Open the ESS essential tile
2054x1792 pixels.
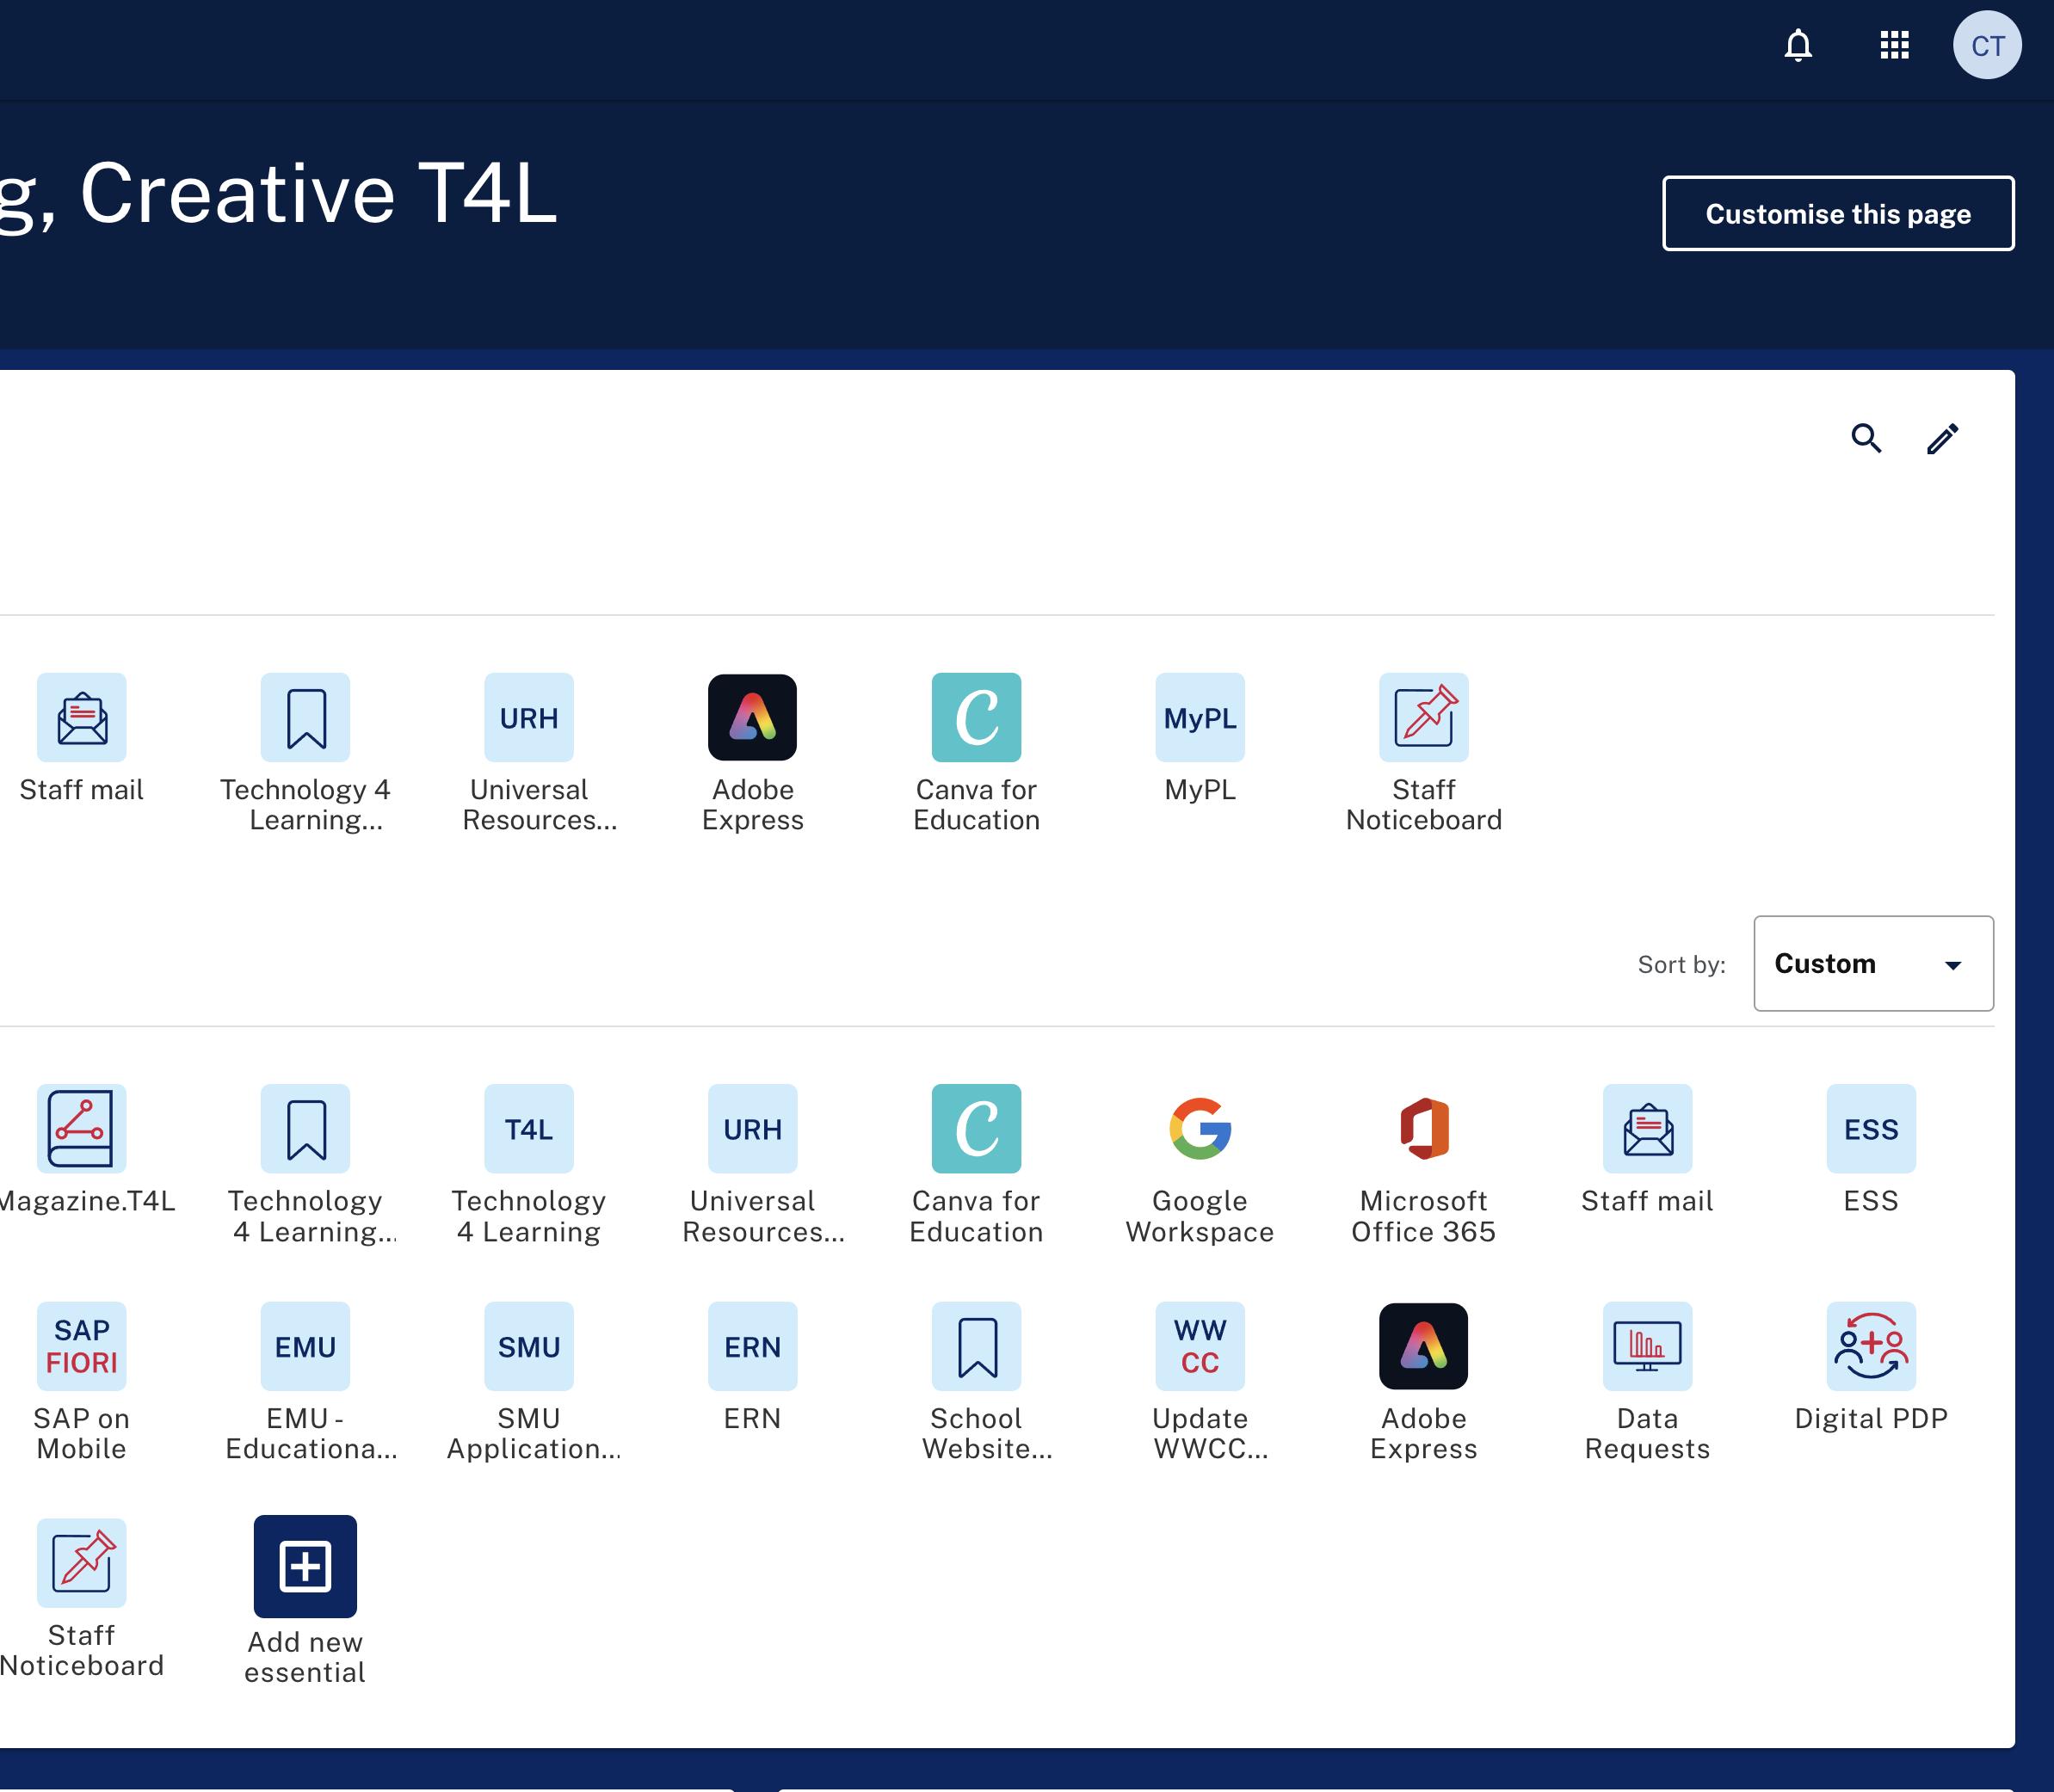tap(1870, 1128)
